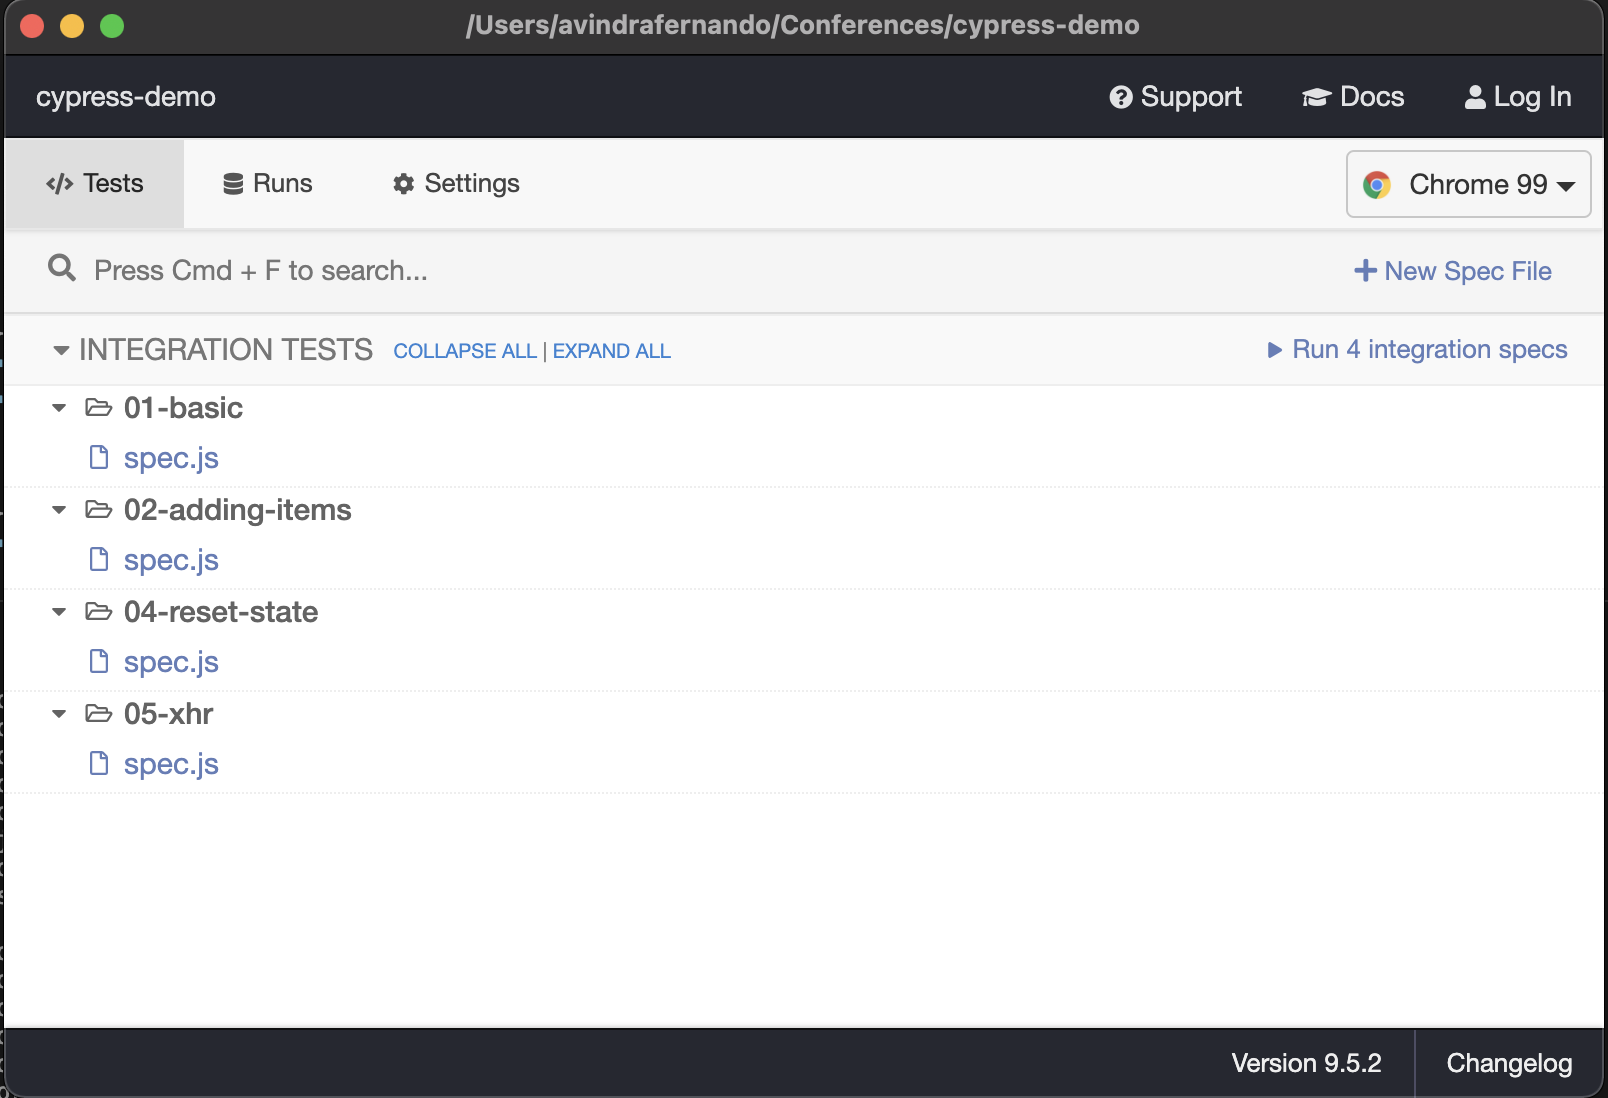
Task: Click the file icon under 02-adding-items
Action: (99, 559)
